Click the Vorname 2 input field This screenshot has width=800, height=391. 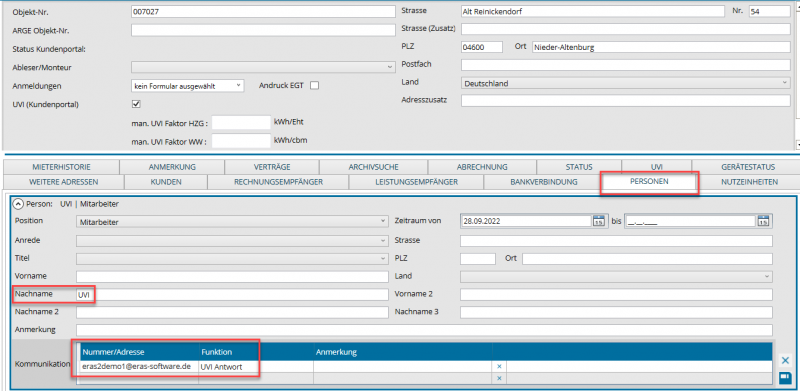point(616,295)
